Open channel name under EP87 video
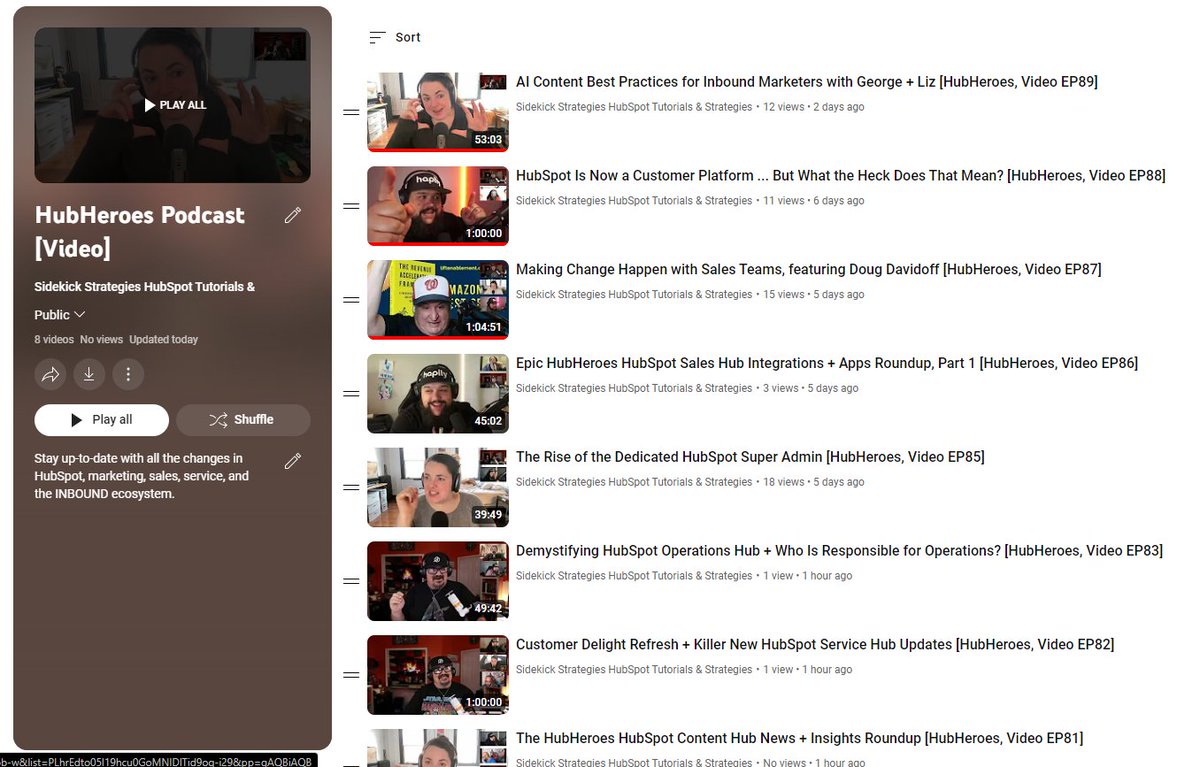This screenshot has height=767, width=1200. 634,295
